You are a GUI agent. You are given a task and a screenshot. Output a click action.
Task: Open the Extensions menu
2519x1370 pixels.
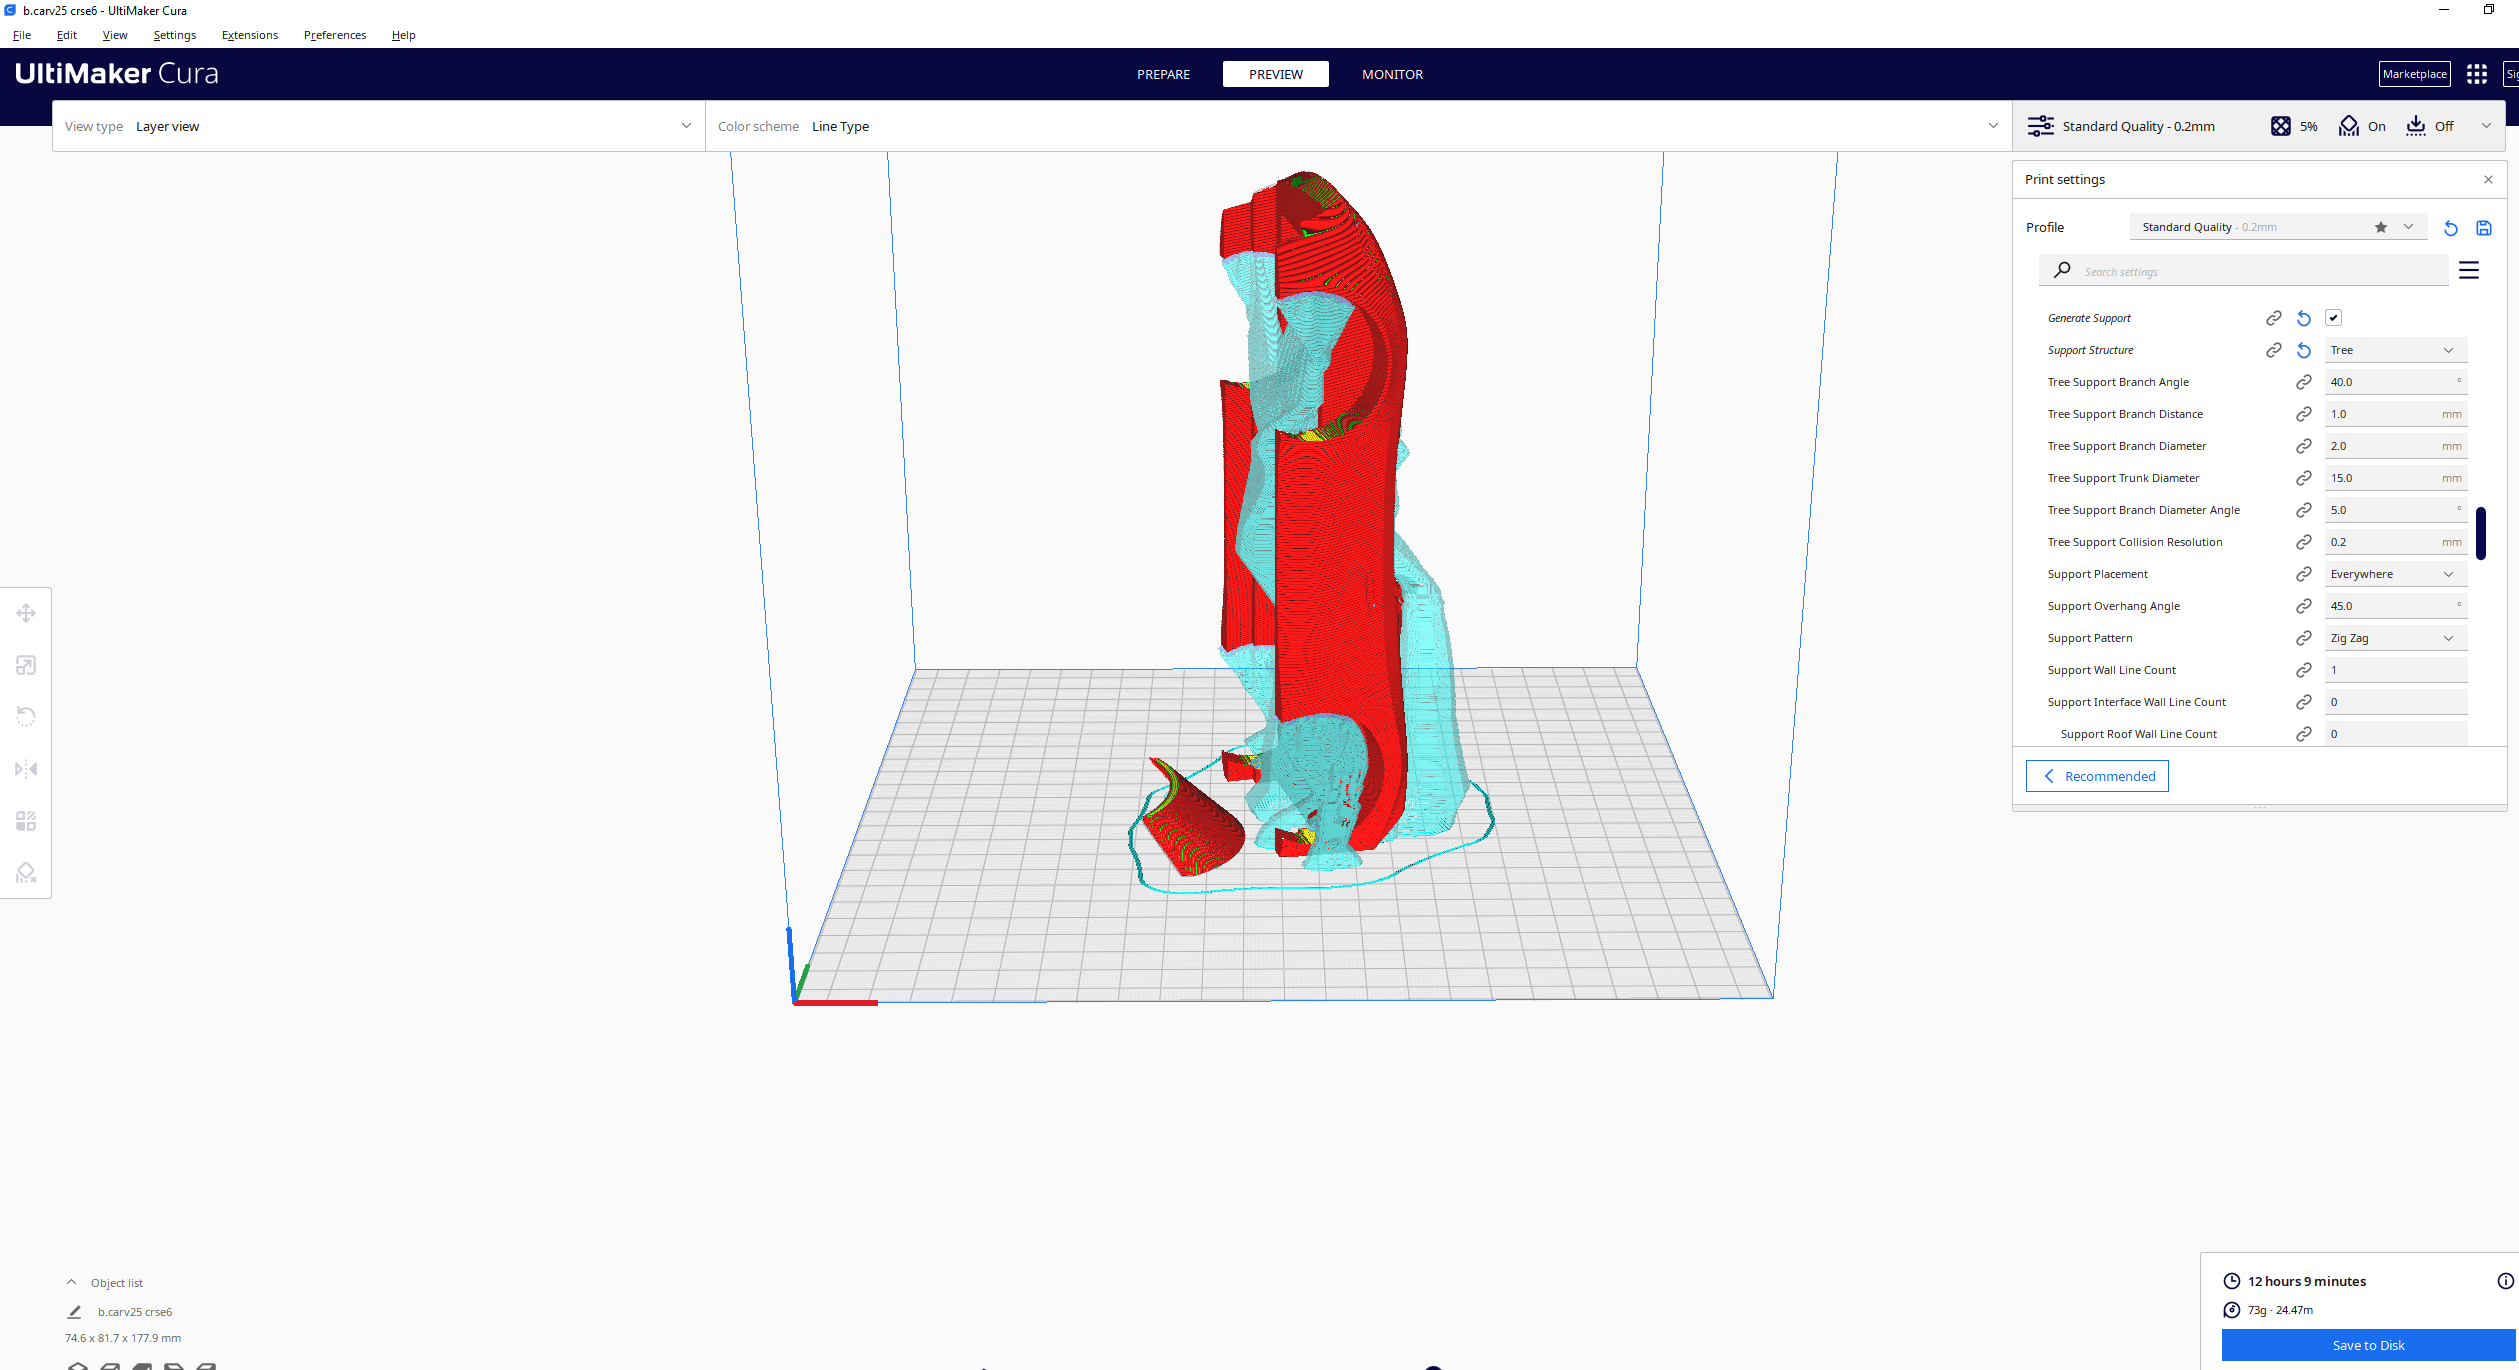[x=249, y=35]
